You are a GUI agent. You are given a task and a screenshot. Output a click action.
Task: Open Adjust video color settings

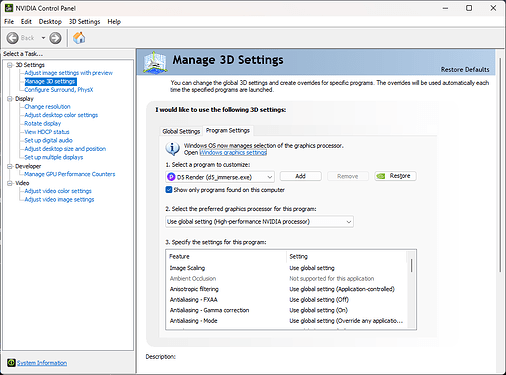pyautogui.click(x=58, y=191)
